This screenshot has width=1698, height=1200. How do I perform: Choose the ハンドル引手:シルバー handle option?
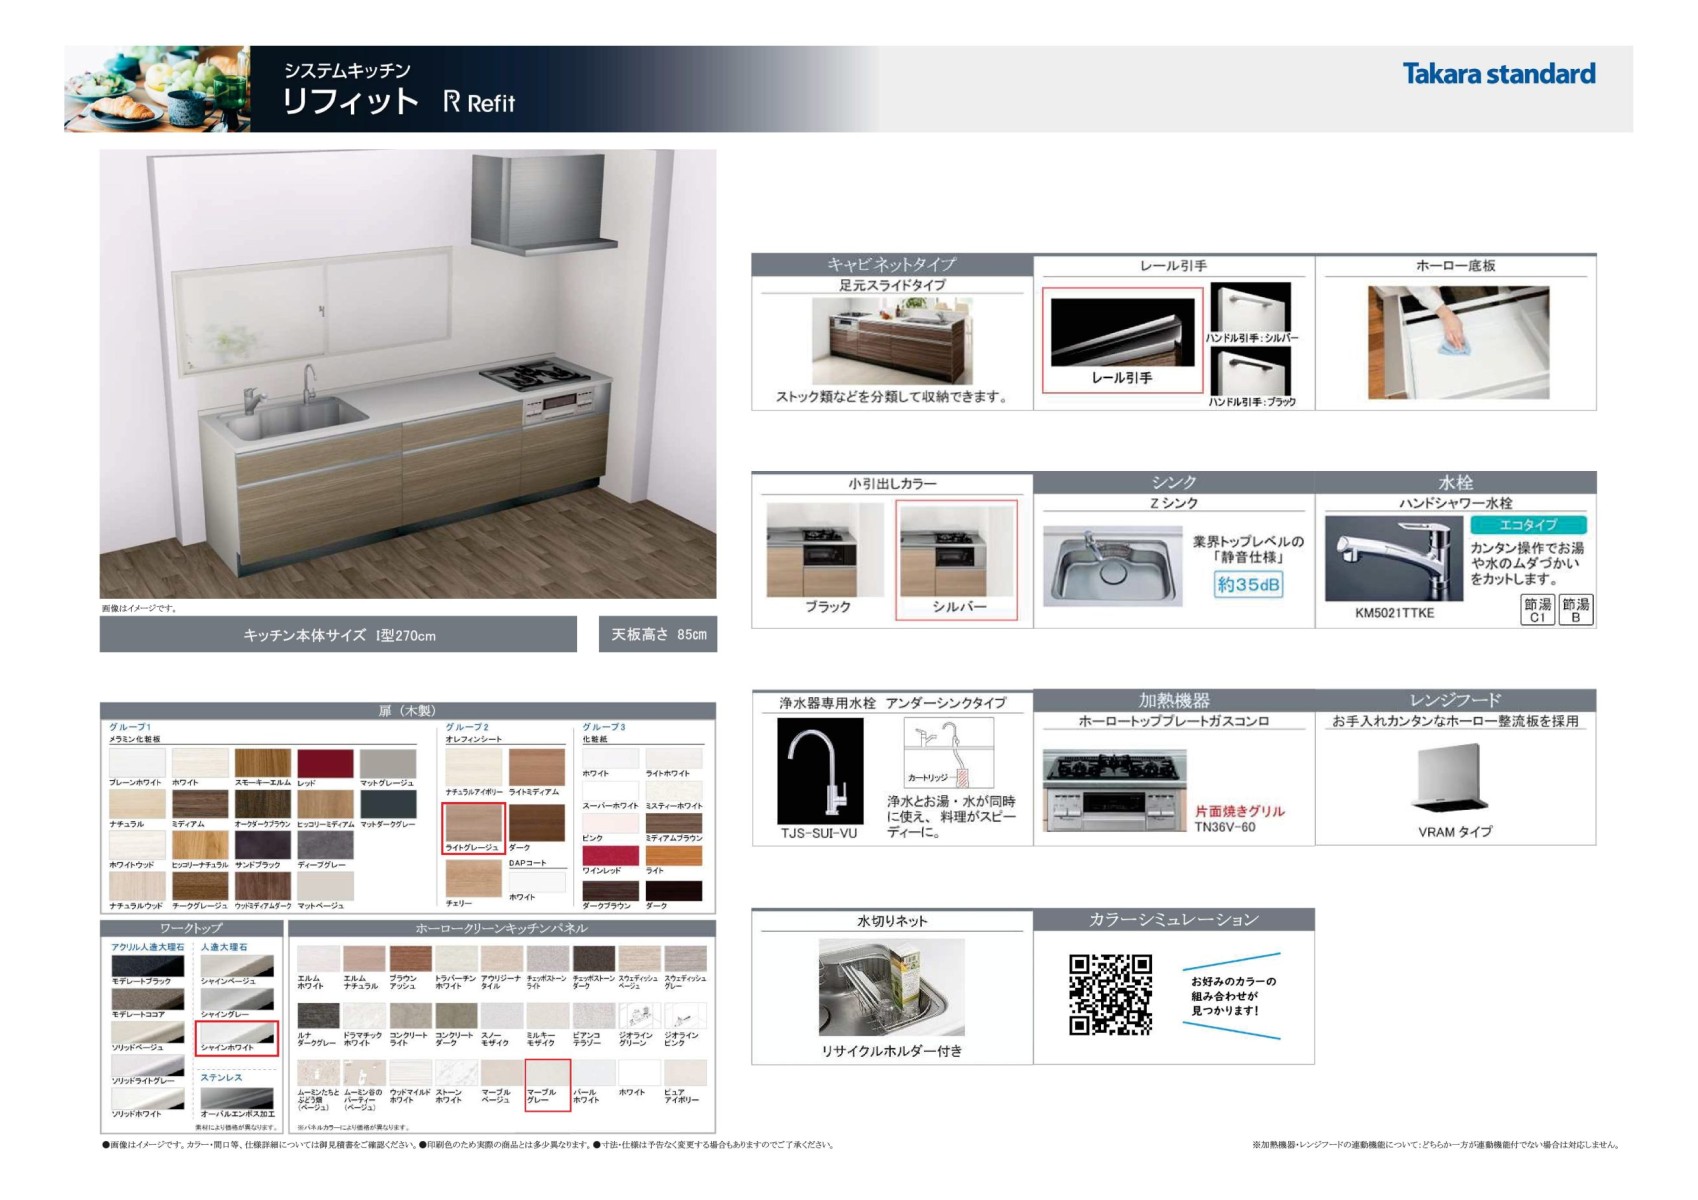pyautogui.click(x=1250, y=308)
